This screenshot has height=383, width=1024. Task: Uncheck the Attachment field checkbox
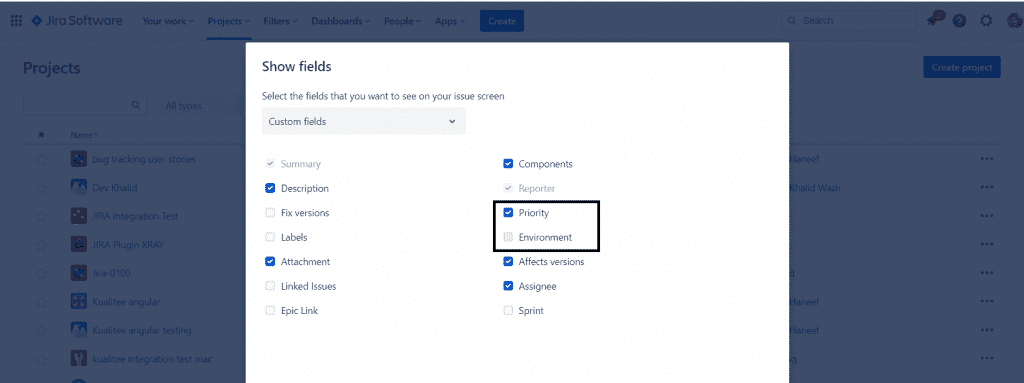[x=270, y=261]
